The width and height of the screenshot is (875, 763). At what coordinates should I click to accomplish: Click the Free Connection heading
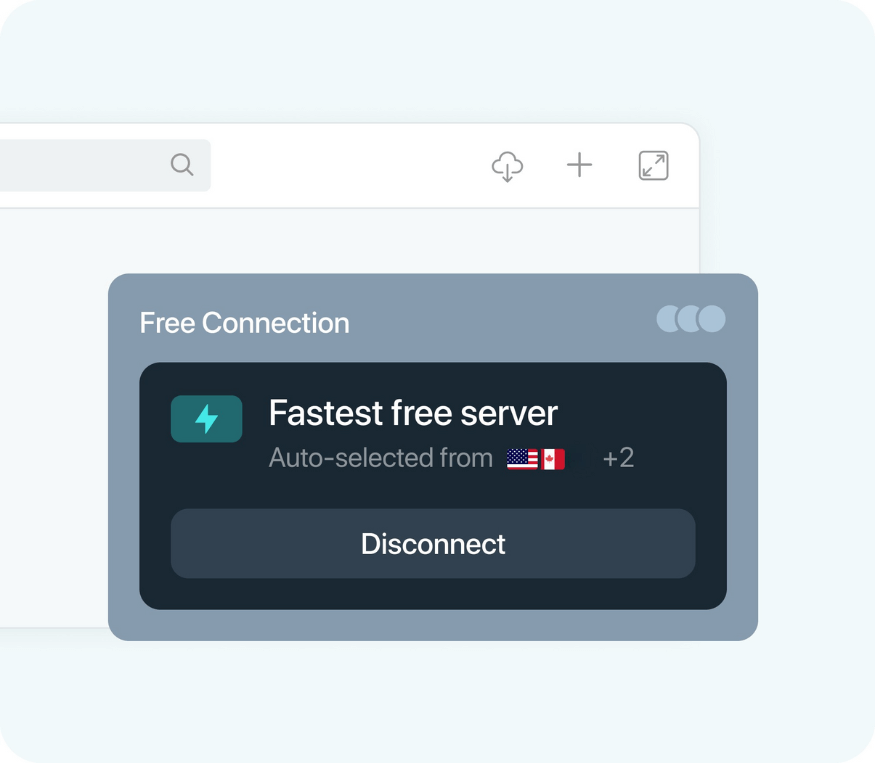click(244, 323)
